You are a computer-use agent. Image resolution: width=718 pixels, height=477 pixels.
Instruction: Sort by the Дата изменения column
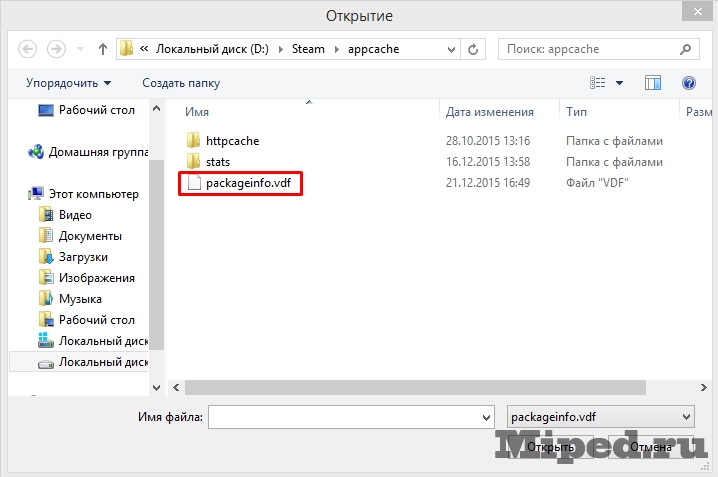[489, 112]
